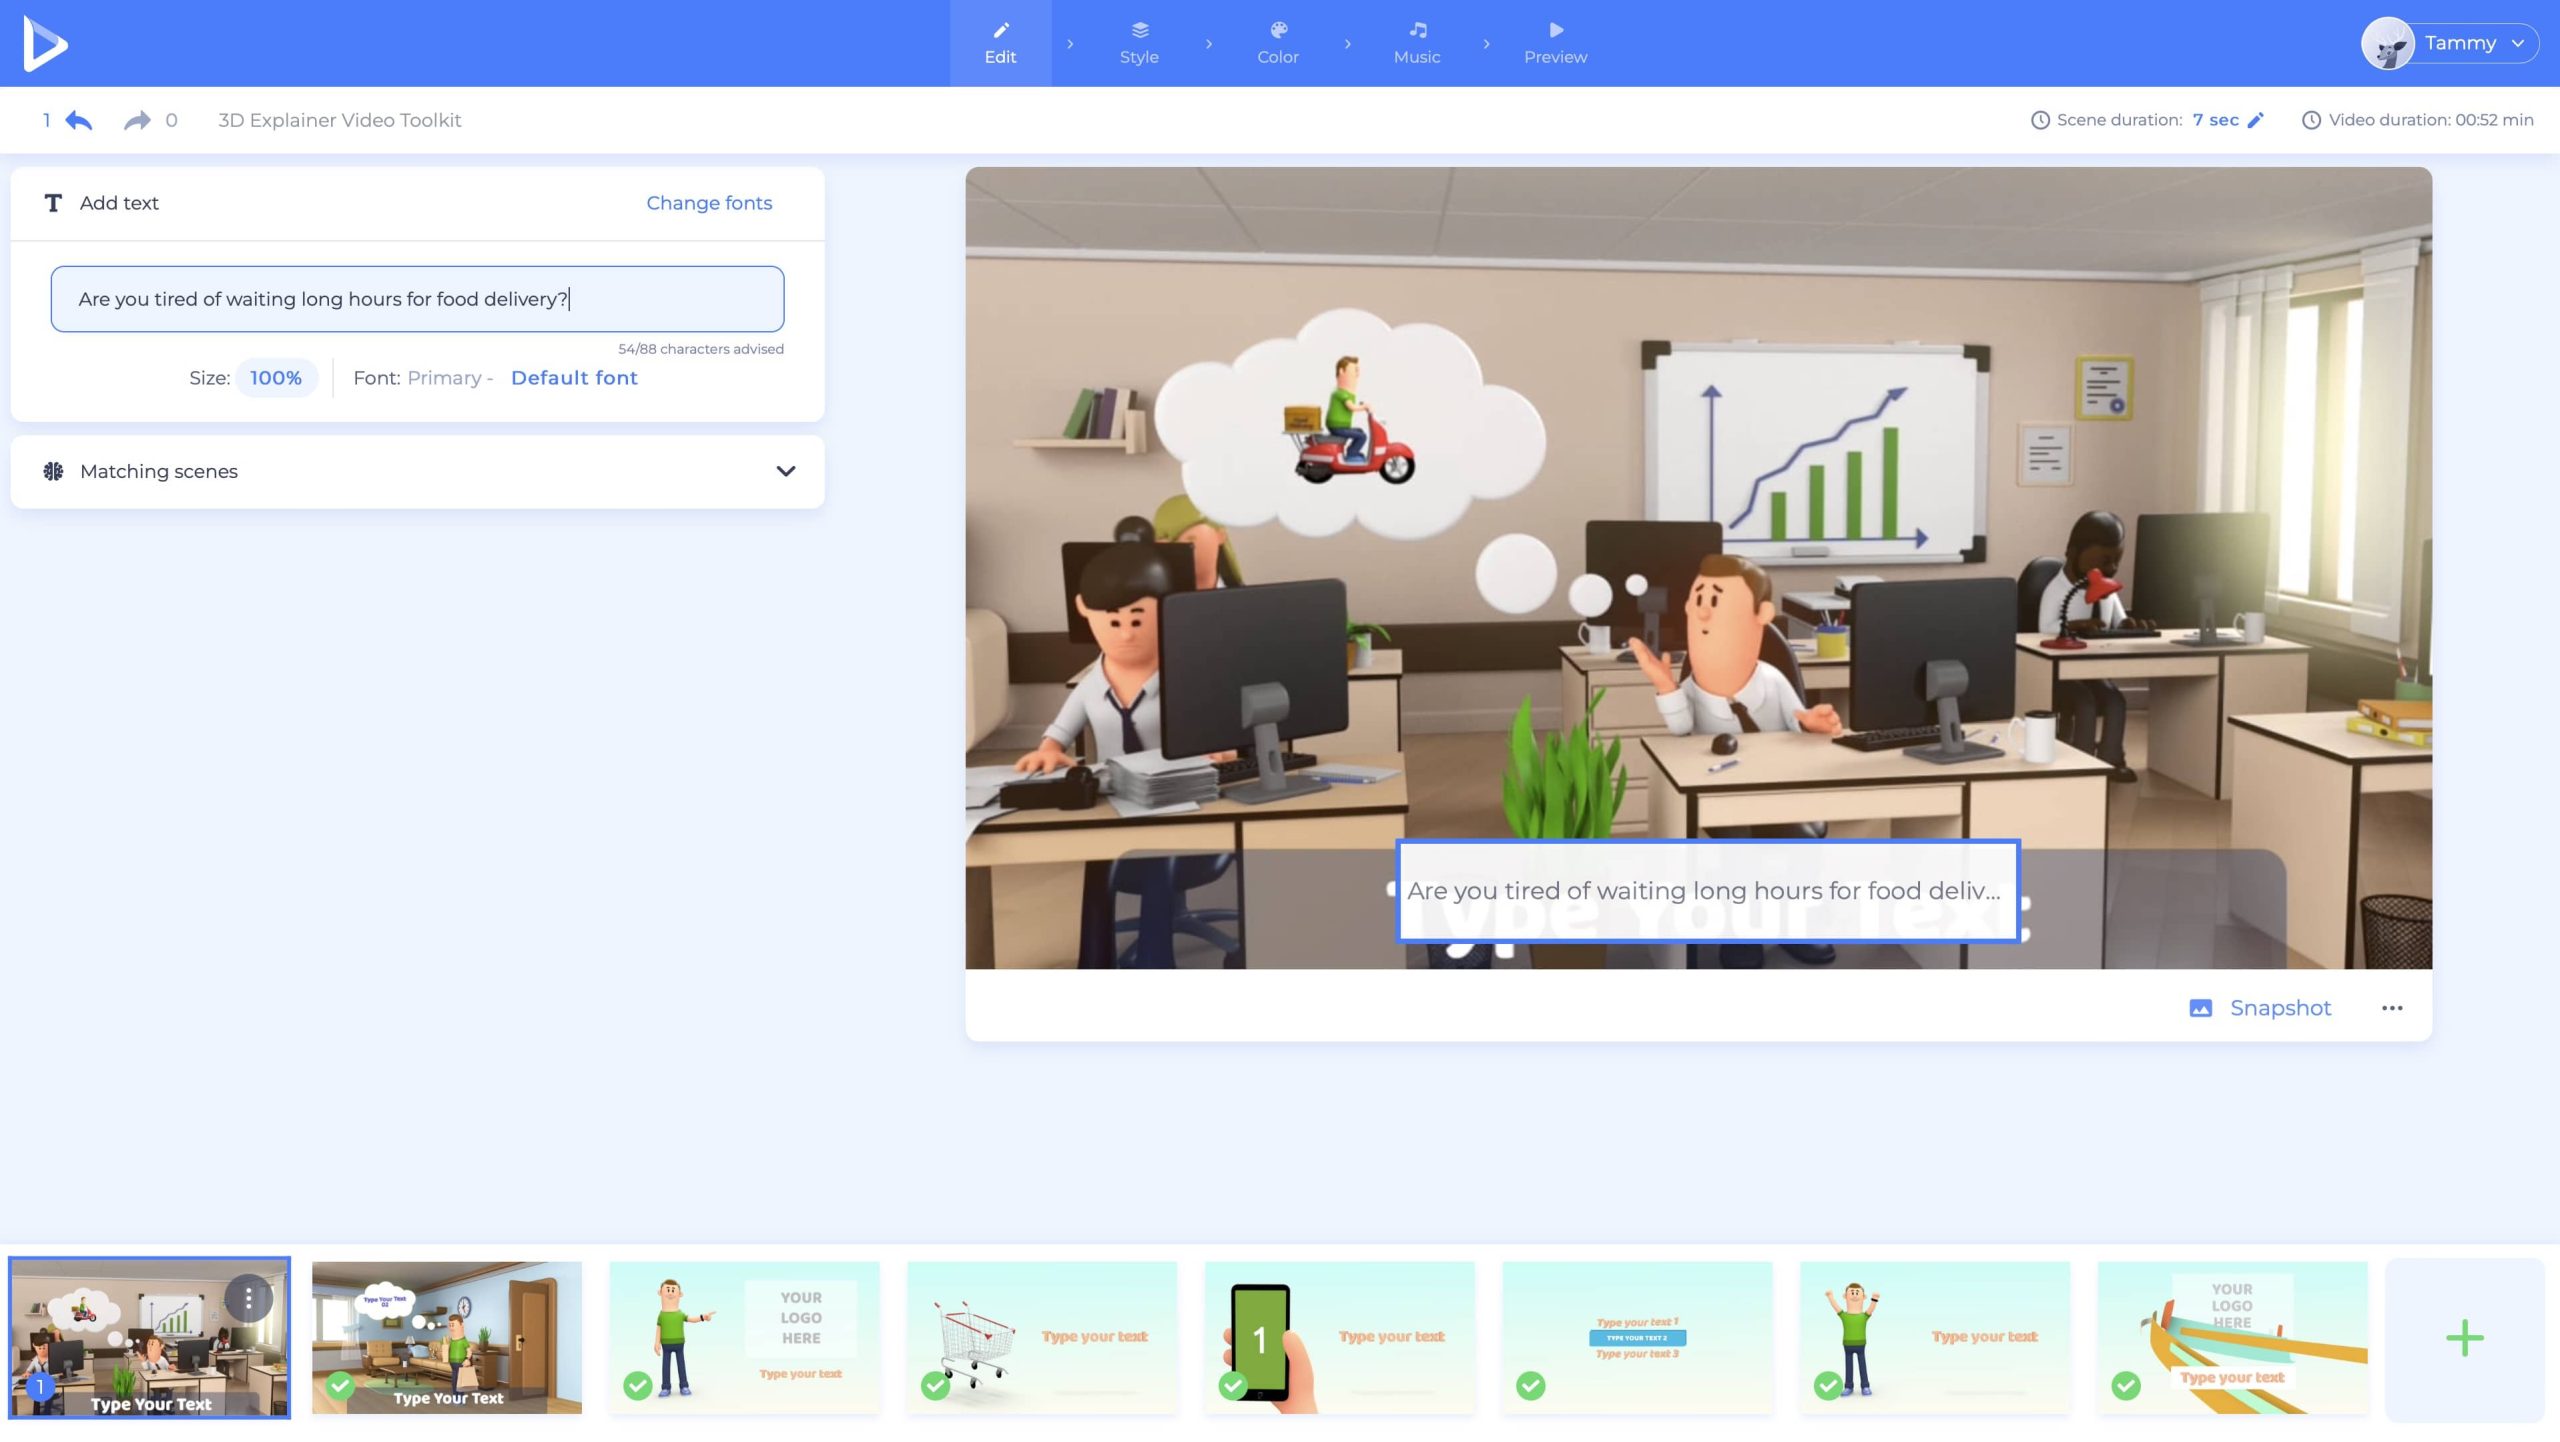
Task: Edit scene duration with pencil icon
Action: pyautogui.click(x=2256, y=120)
